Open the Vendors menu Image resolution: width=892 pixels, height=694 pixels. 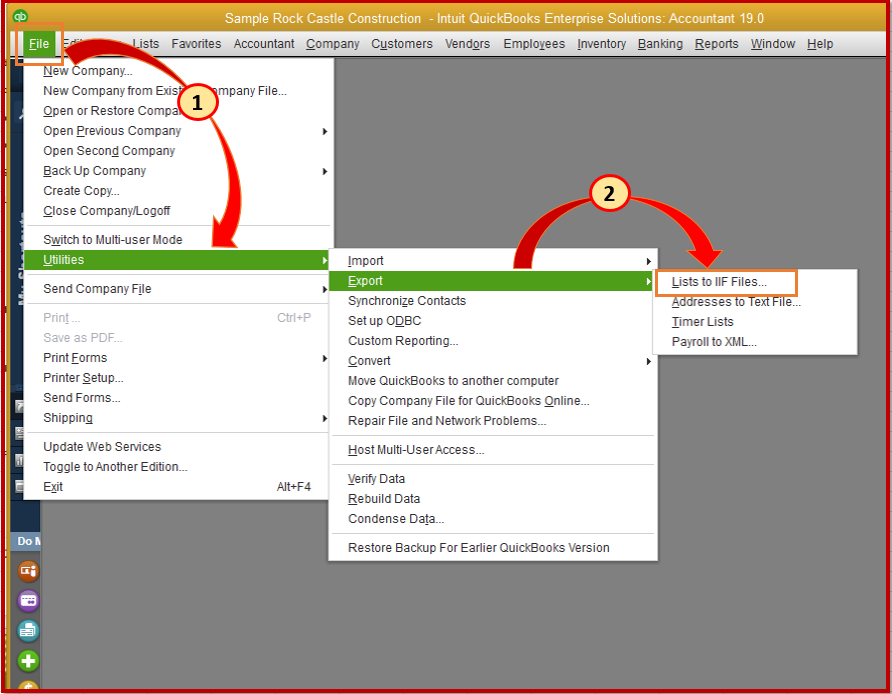click(x=467, y=44)
